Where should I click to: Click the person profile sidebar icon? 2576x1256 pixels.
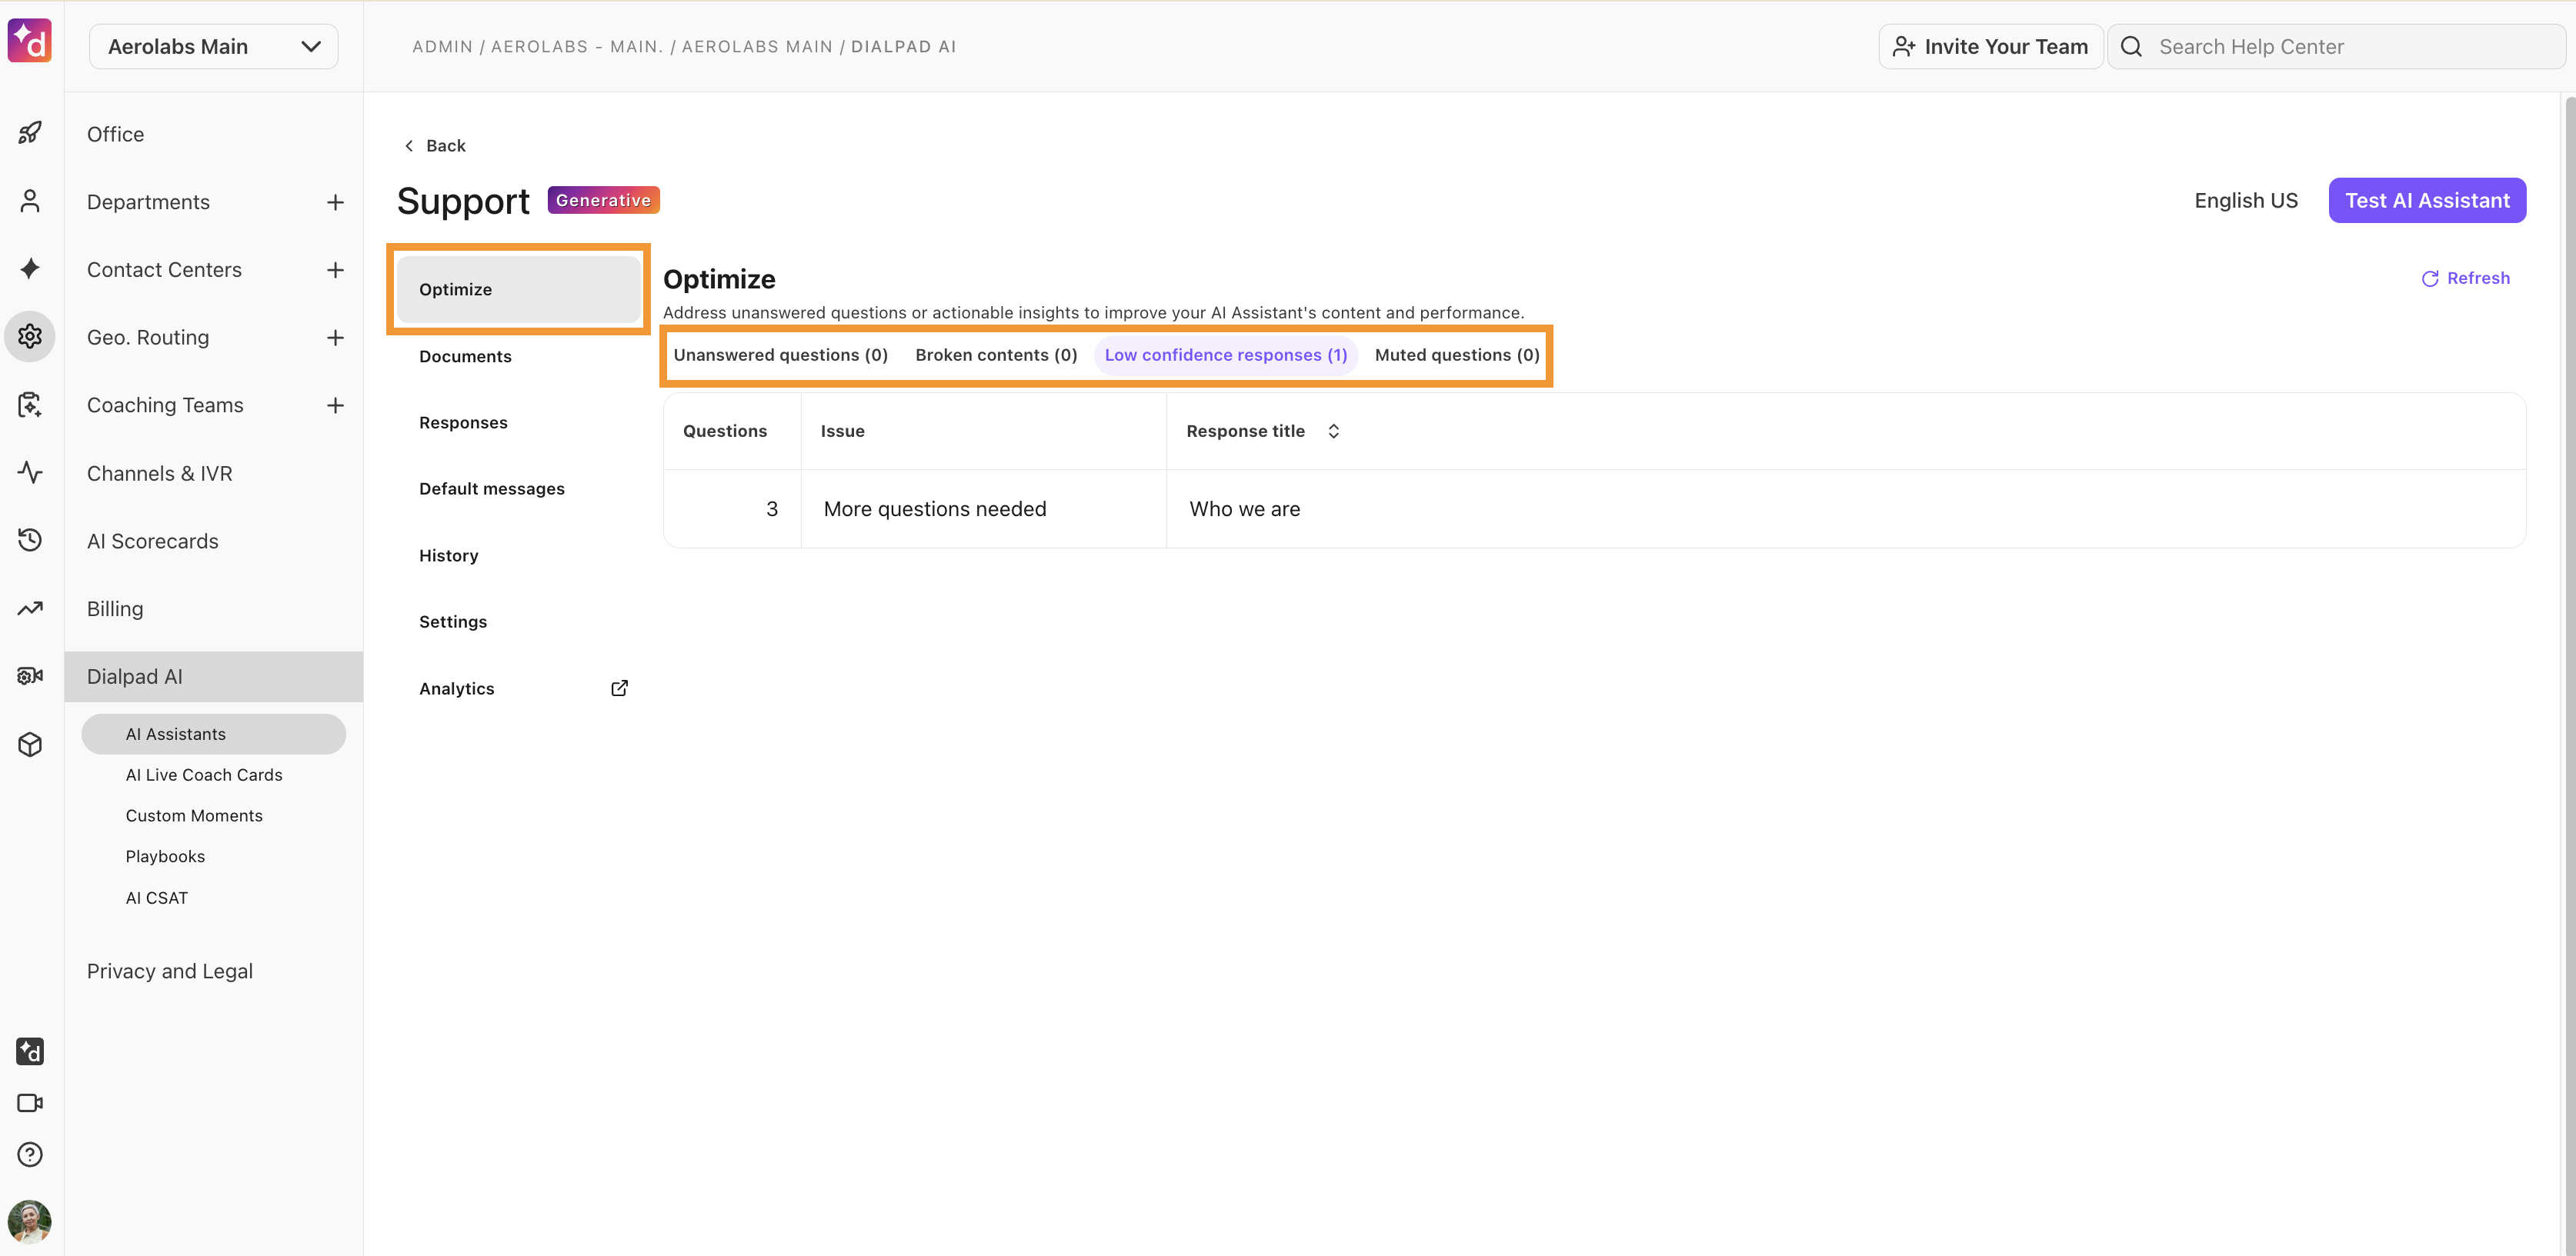[30, 201]
